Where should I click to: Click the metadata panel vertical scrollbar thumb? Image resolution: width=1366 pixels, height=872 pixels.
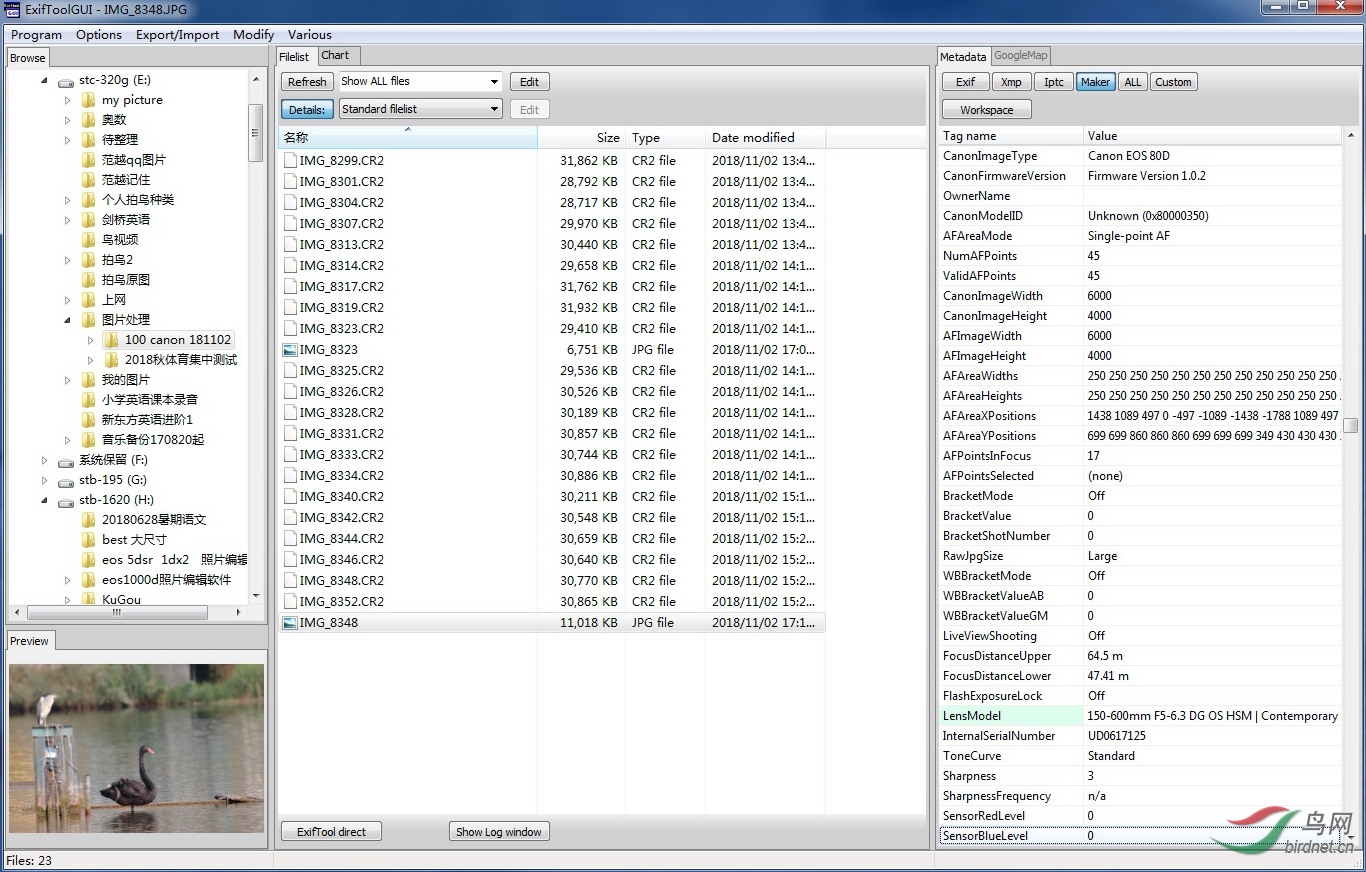tap(1351, 425)
